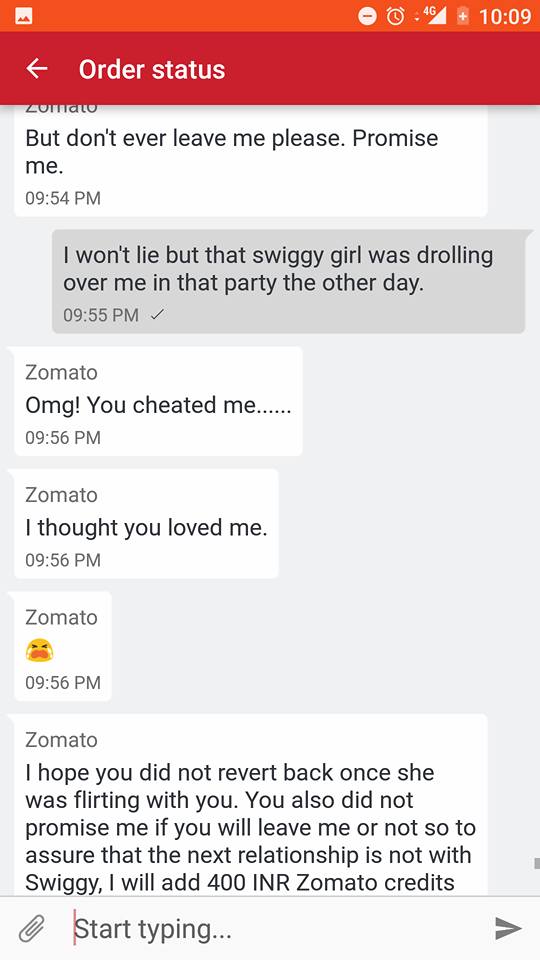
Task: Tap the 'don't ever leave me' message
Action: [x=250, y=160]
